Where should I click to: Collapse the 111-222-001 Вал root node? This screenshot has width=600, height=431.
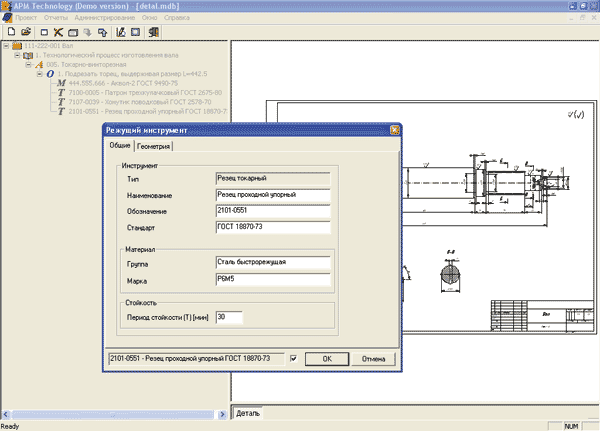tap(5, 46)
